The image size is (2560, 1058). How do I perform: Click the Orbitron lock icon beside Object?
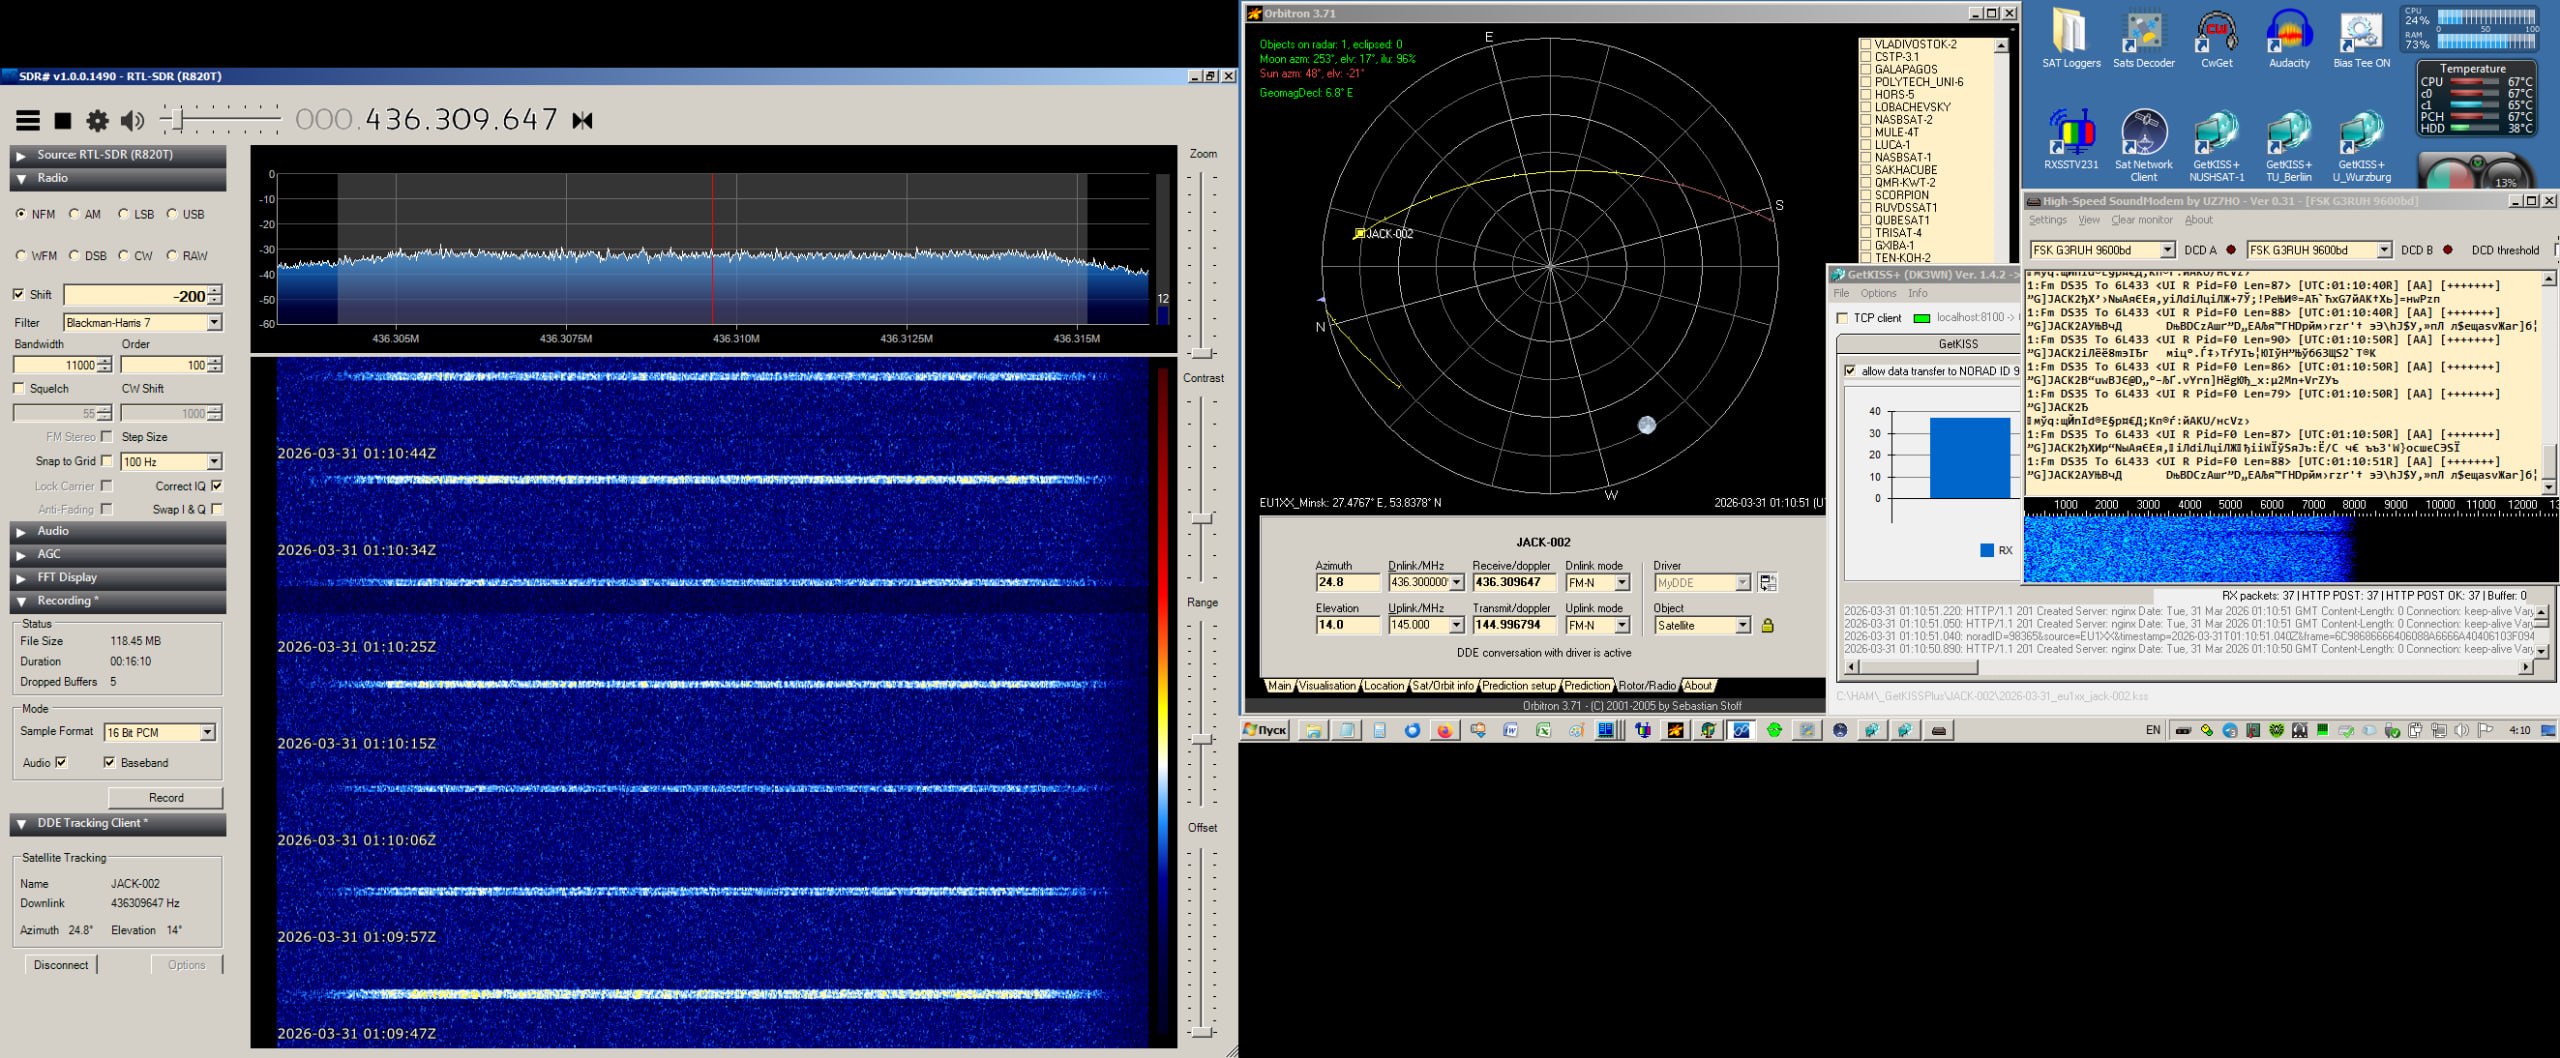click(x=1767, y=626)
